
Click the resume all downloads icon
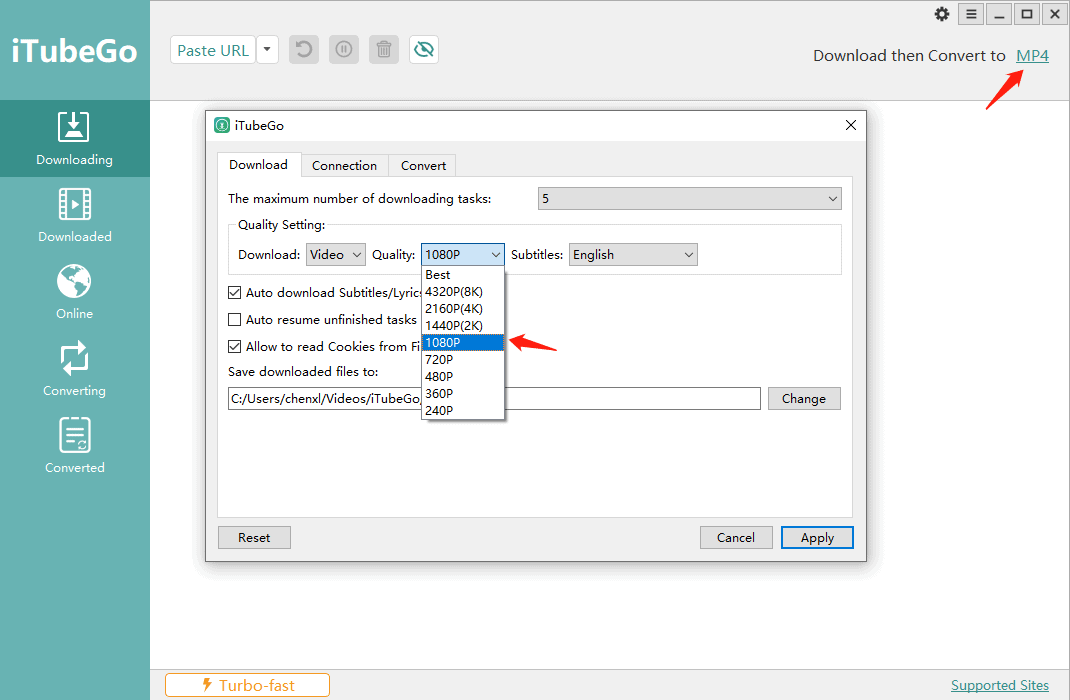[x=304, y=50]
